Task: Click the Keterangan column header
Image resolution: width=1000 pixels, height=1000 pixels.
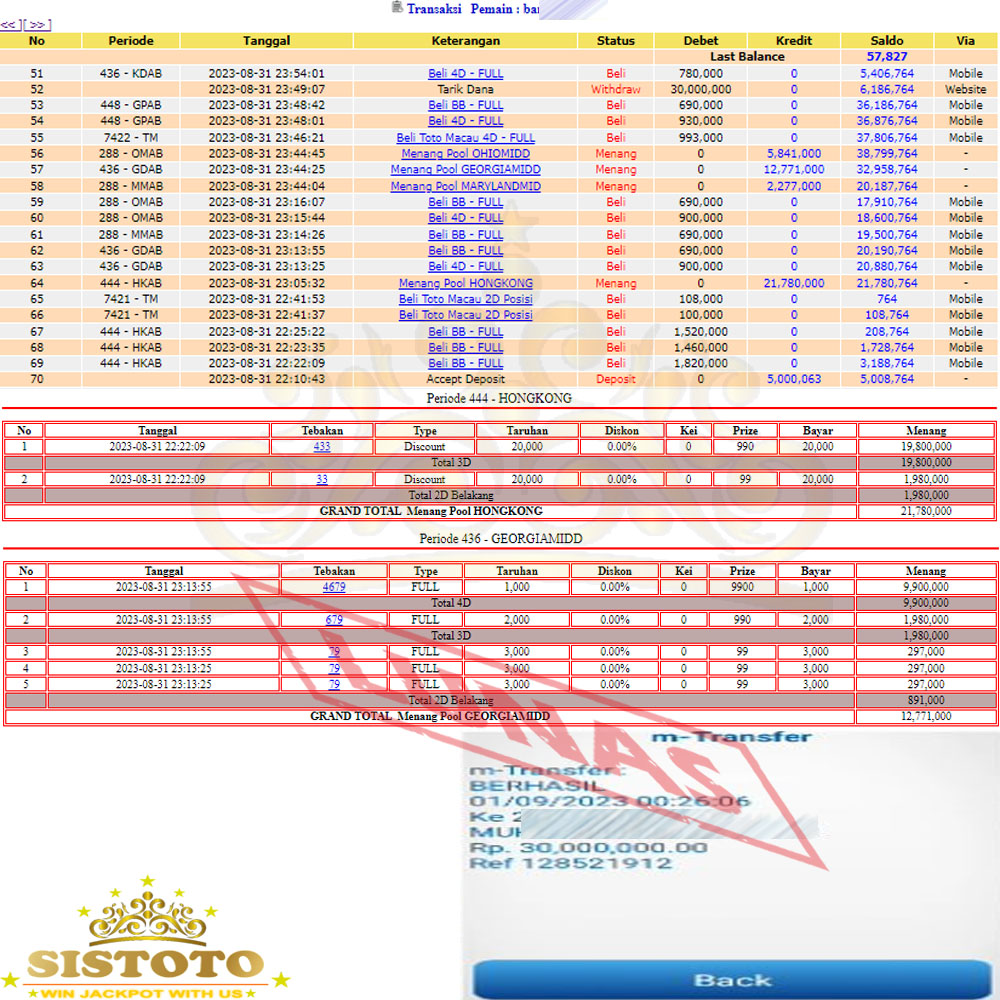Action: 465,41
